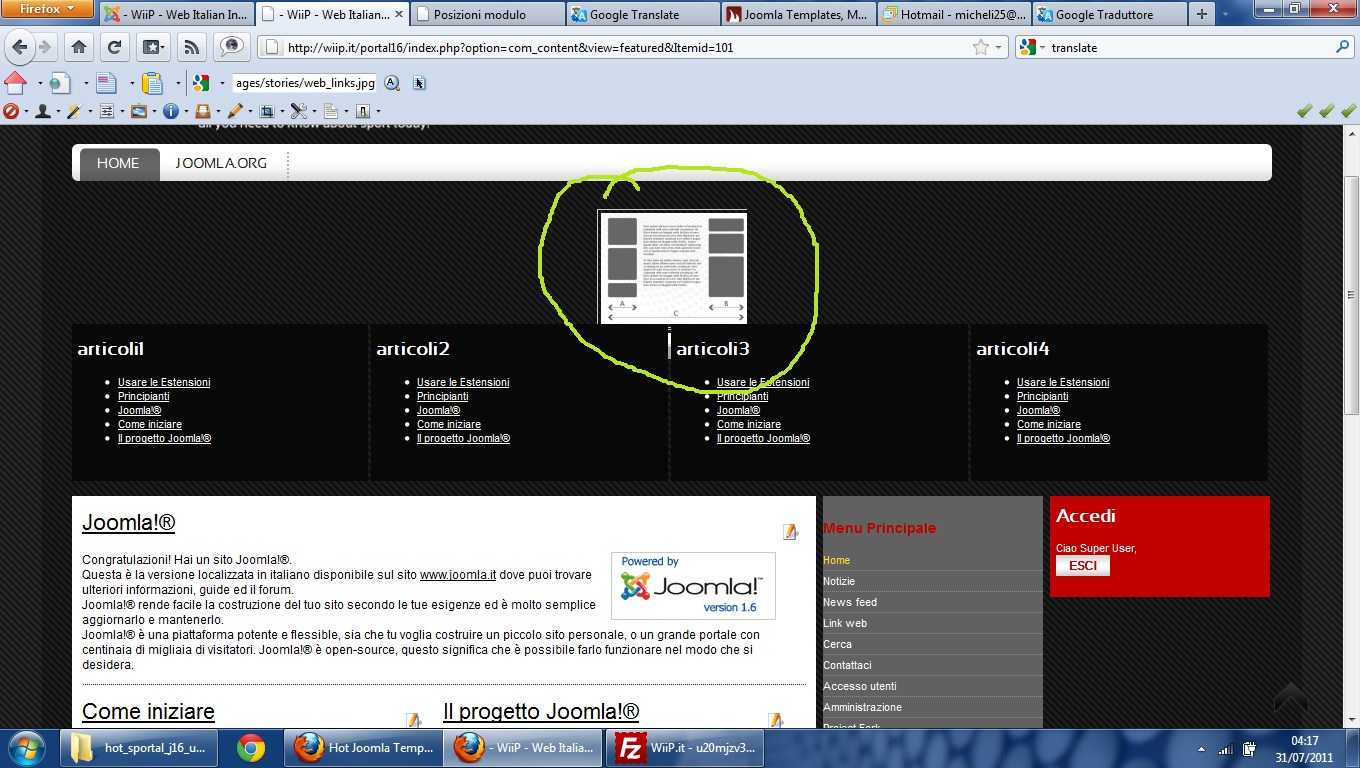Viewport: 1360px width, 768px height.
Task: Open the Web Developer Resize crop icon
Action: click(x=266, y=111)
